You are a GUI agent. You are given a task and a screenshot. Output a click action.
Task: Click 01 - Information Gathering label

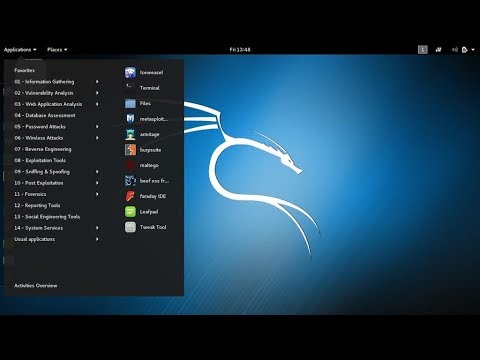tap(44, 82)
